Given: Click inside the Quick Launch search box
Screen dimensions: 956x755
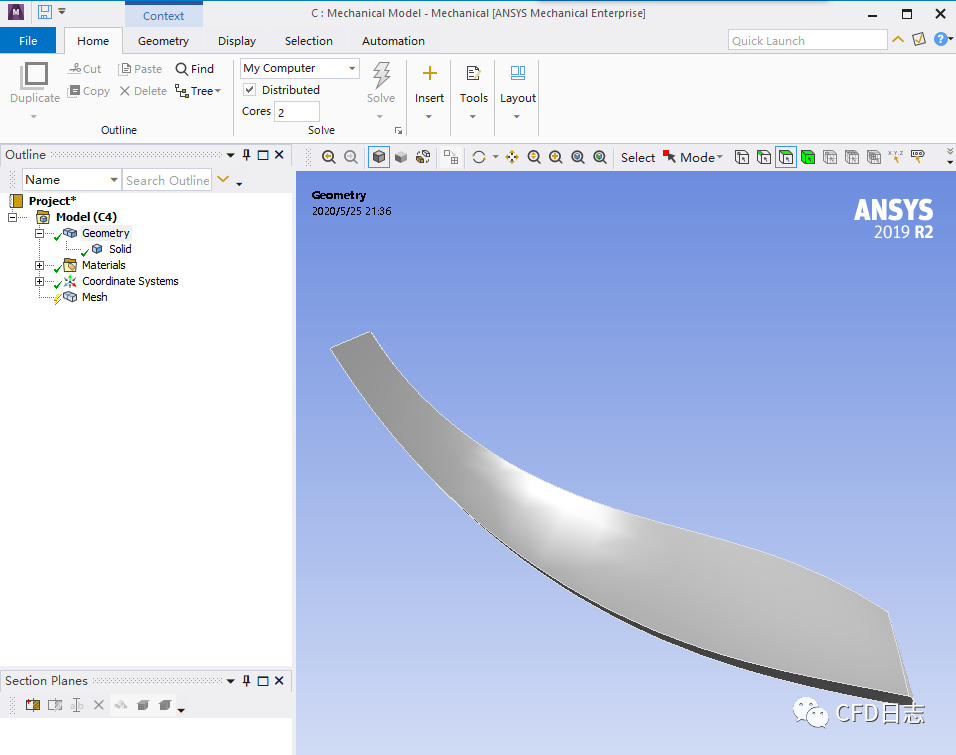Looking at the screenshot, I should pos(806,40).
